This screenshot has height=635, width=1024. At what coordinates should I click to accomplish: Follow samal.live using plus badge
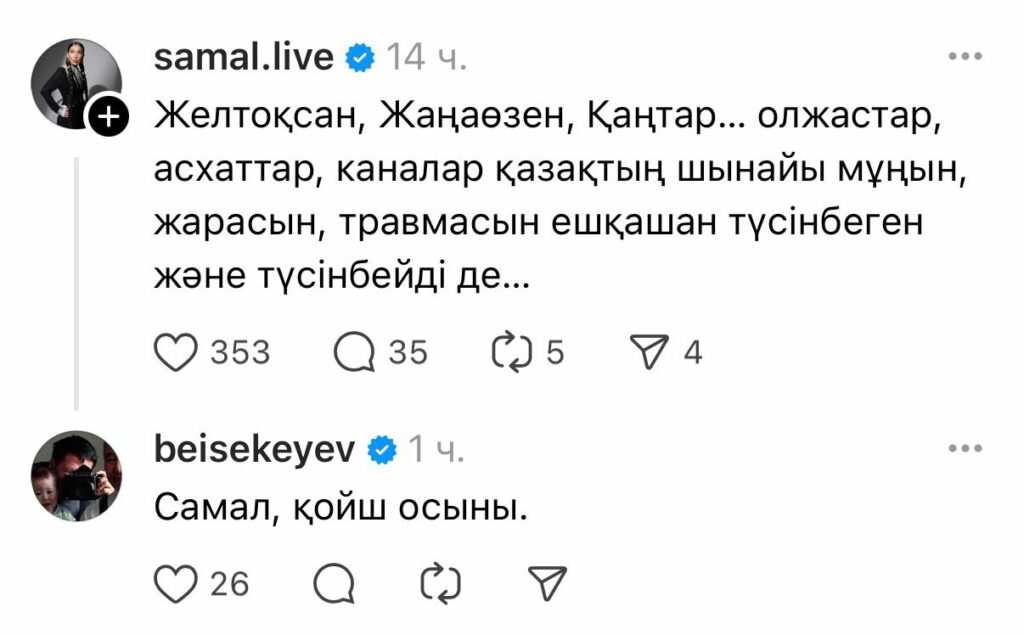[x=107, y=117]
